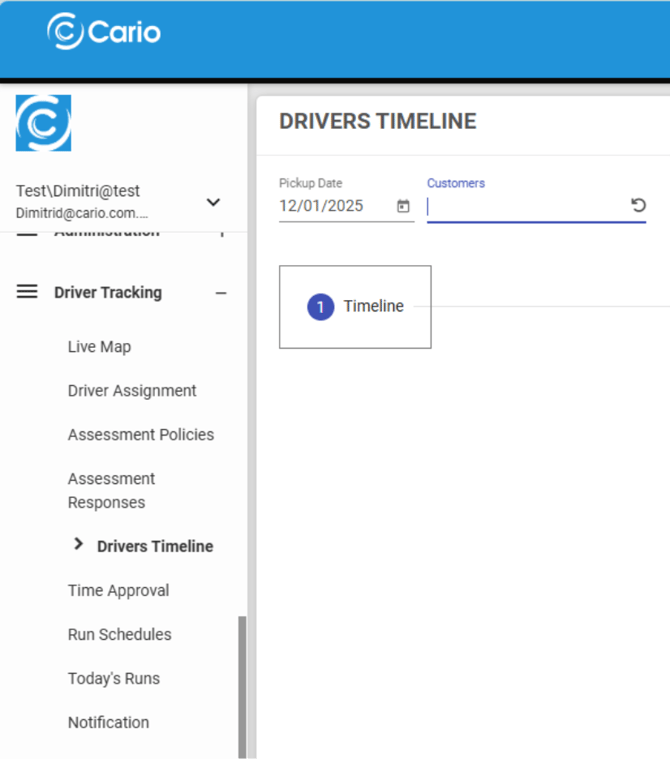Go to Driver Assignment page
The width and height of the screenshot is (670, 759).
[132, 391]
